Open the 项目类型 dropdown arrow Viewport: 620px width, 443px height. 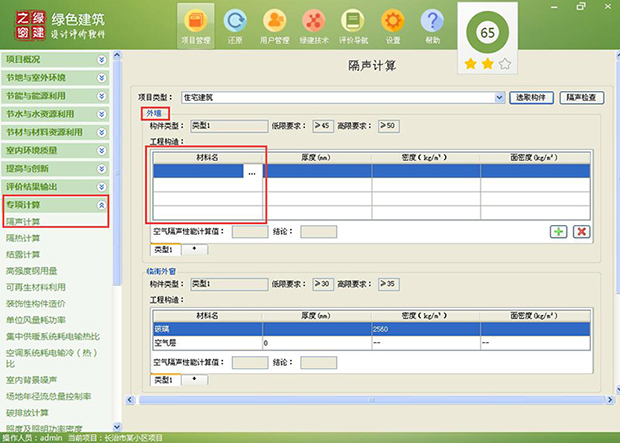[x=499, y=97]
